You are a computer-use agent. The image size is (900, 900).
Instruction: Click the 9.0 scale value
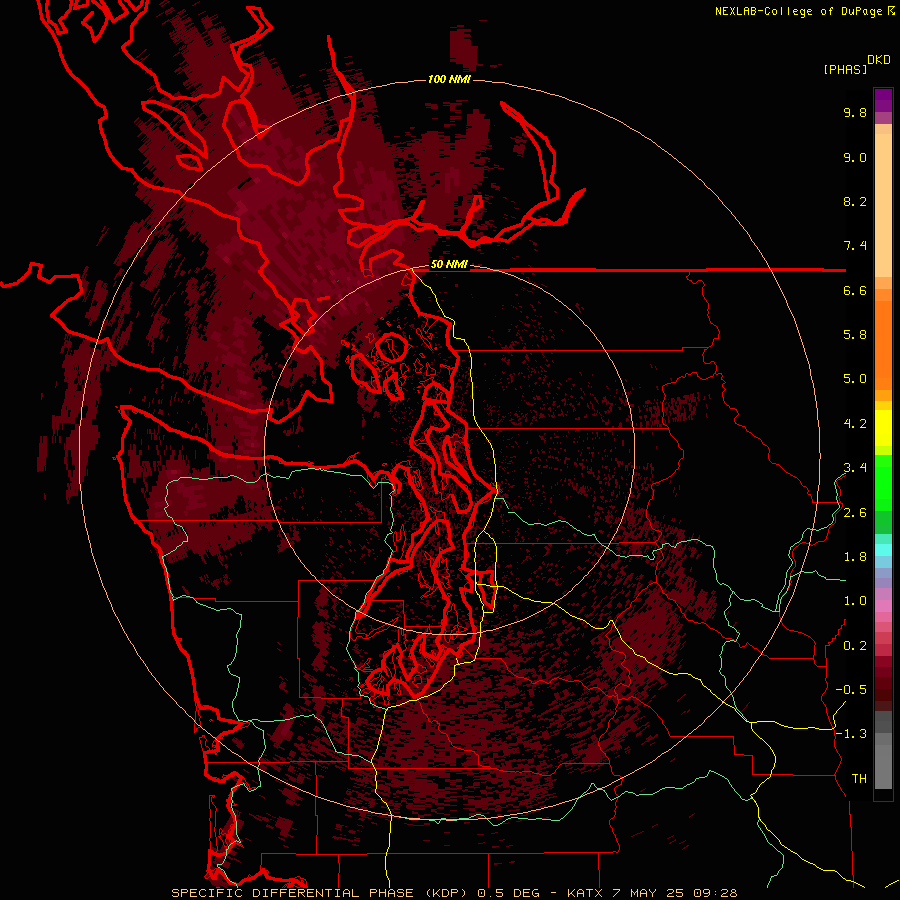[x=855, y=157]
